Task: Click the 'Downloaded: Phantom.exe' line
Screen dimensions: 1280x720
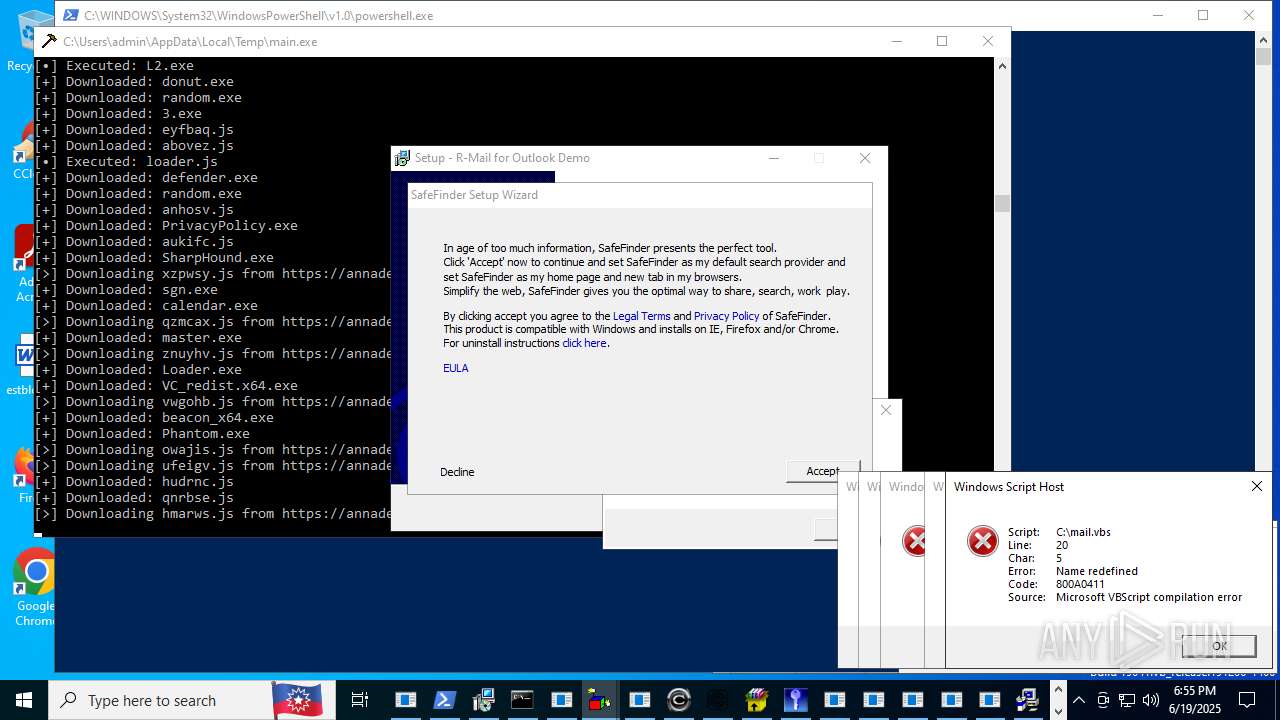Action: [142, 434]
